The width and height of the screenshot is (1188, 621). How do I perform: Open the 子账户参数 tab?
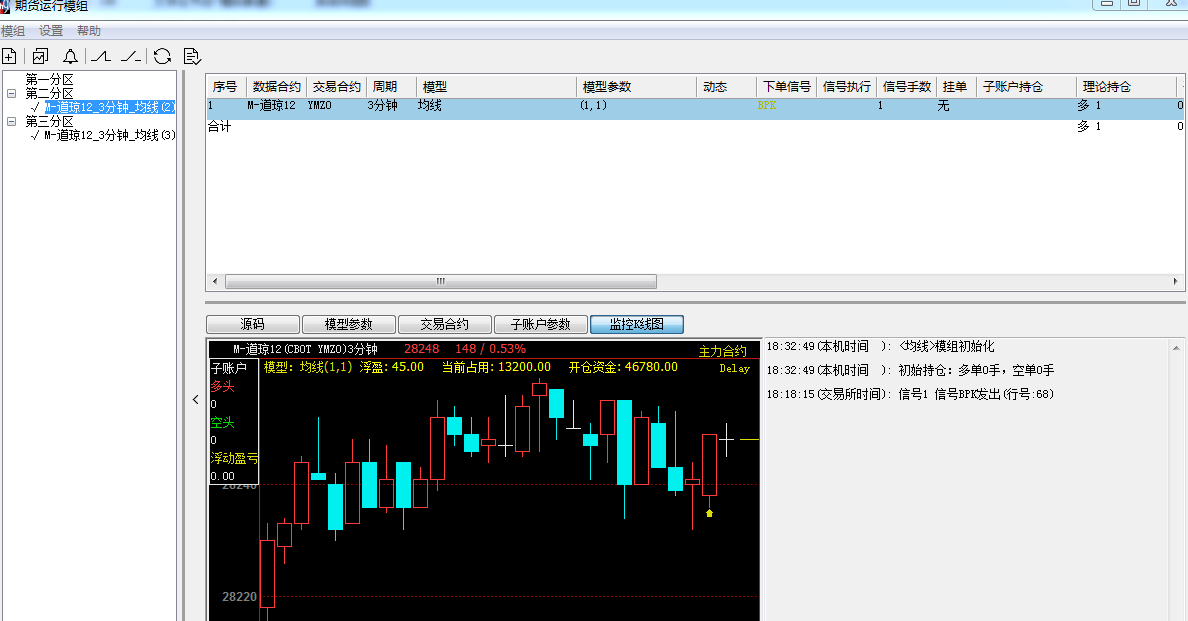[540, 324]
